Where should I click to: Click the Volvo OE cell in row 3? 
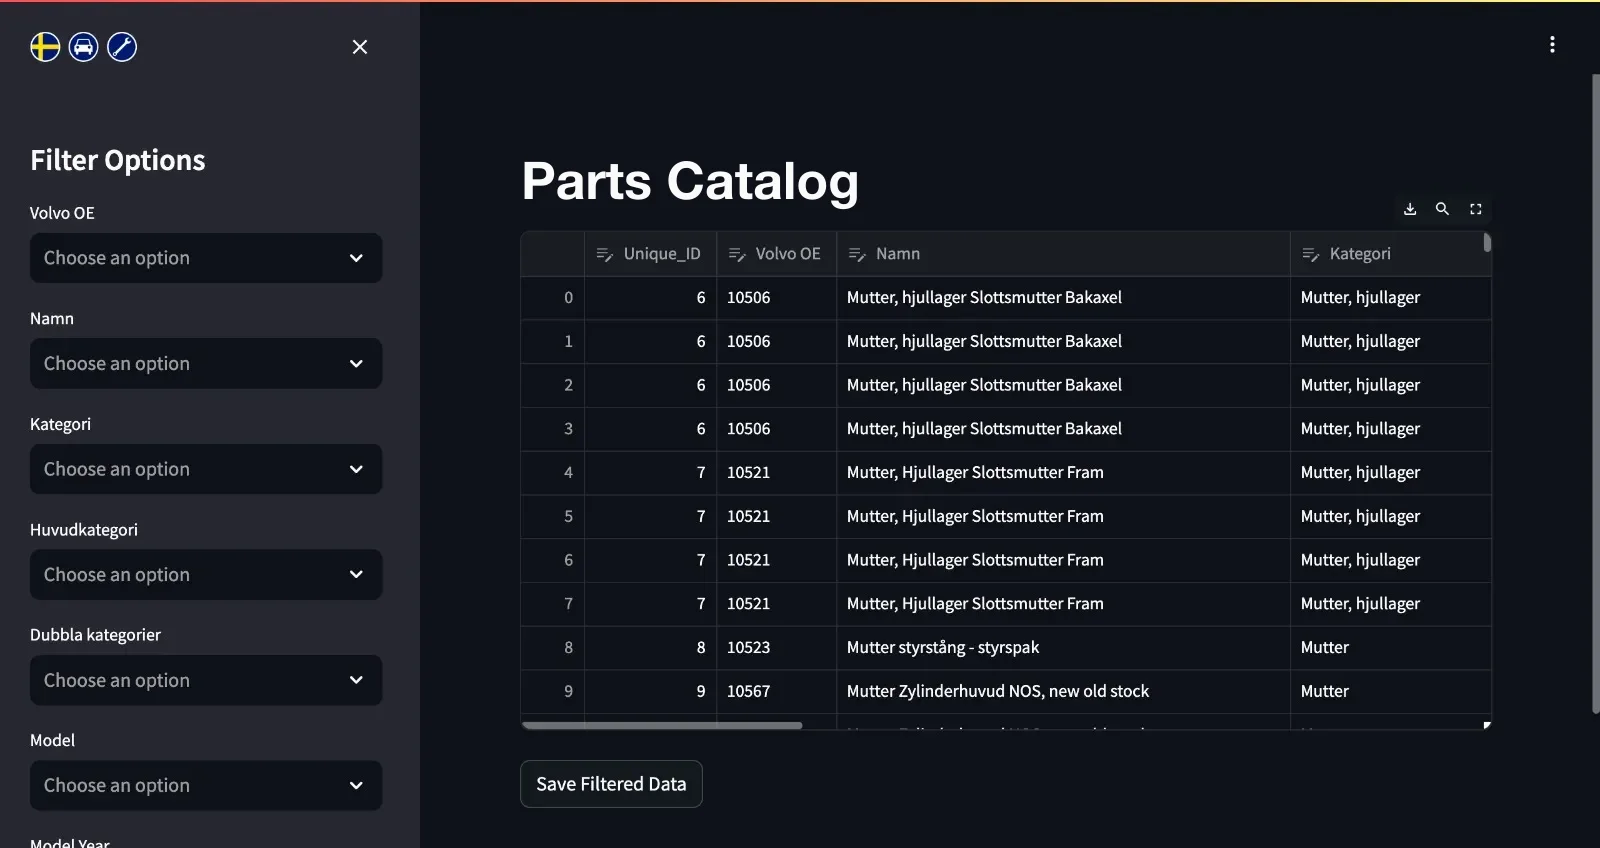click(x=776, y=429)
